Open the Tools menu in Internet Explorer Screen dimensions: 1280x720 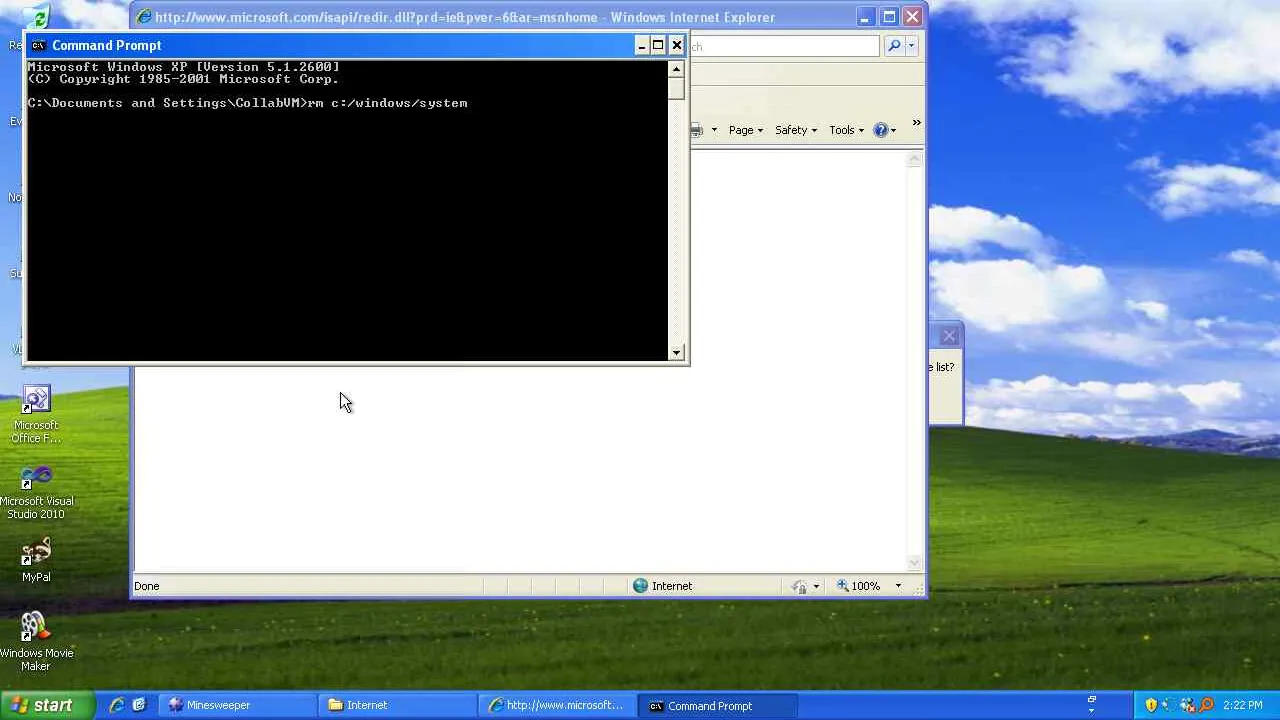846,130
